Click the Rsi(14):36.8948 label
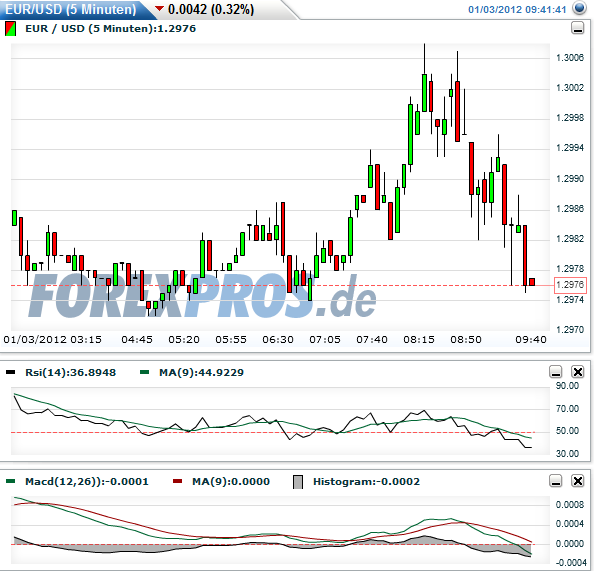The image size is (596, 571). click(71, 373)
